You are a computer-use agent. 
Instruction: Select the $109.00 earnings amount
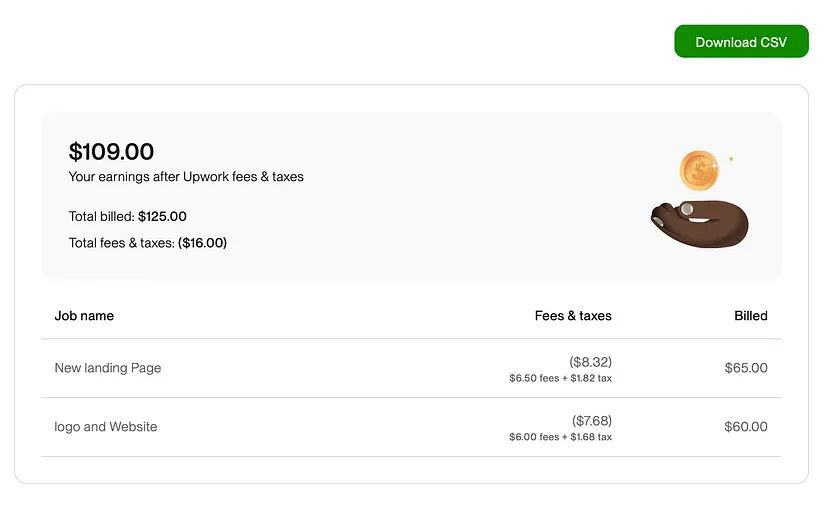pos(111,152)
